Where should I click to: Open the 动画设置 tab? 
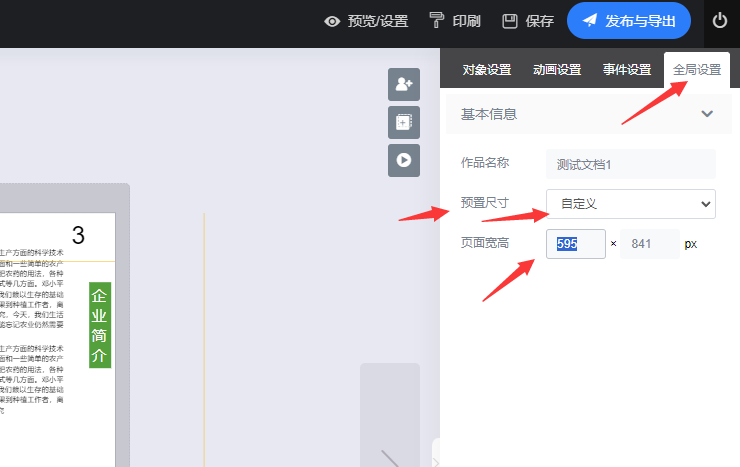[x=557, y=70]
